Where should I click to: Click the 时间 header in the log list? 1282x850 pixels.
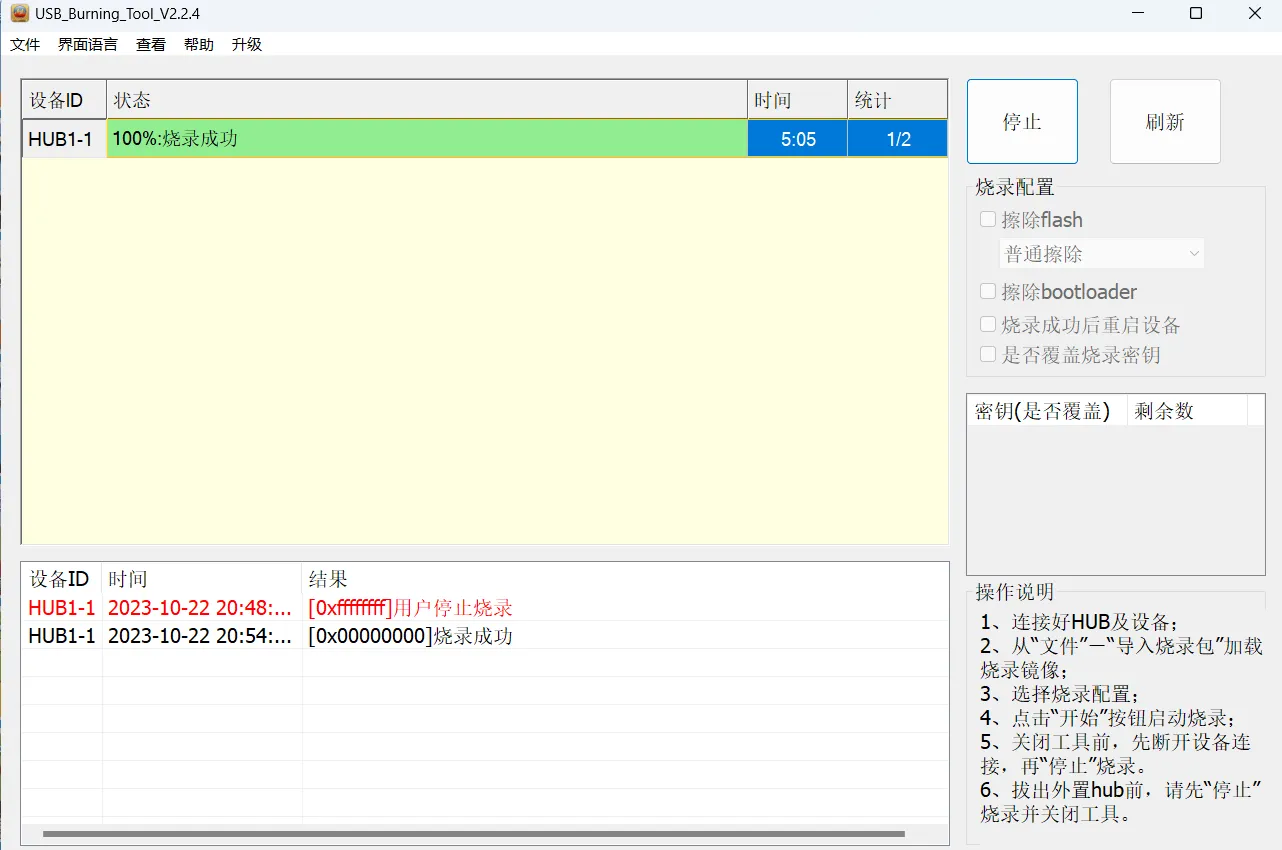(x=202, y=579)
